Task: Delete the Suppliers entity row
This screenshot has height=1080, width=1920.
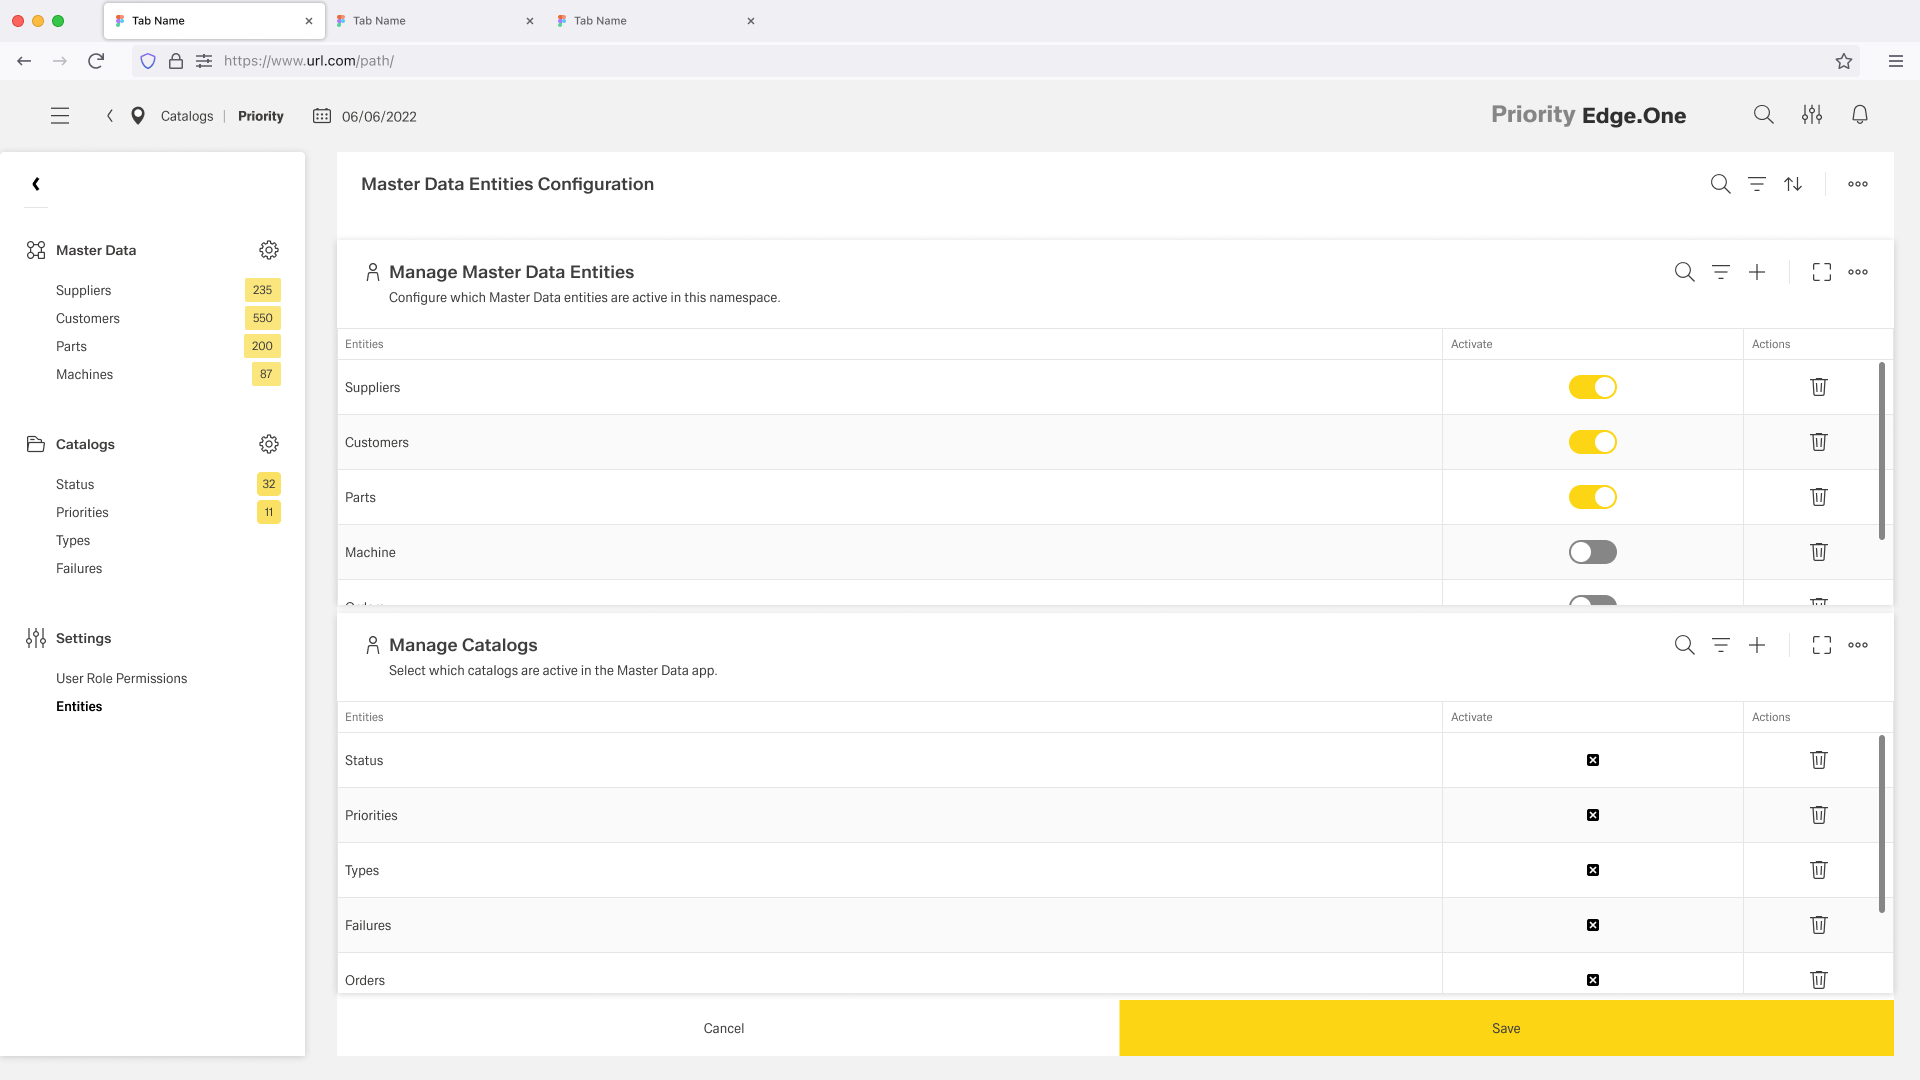Action: (x=1819, y=387)
